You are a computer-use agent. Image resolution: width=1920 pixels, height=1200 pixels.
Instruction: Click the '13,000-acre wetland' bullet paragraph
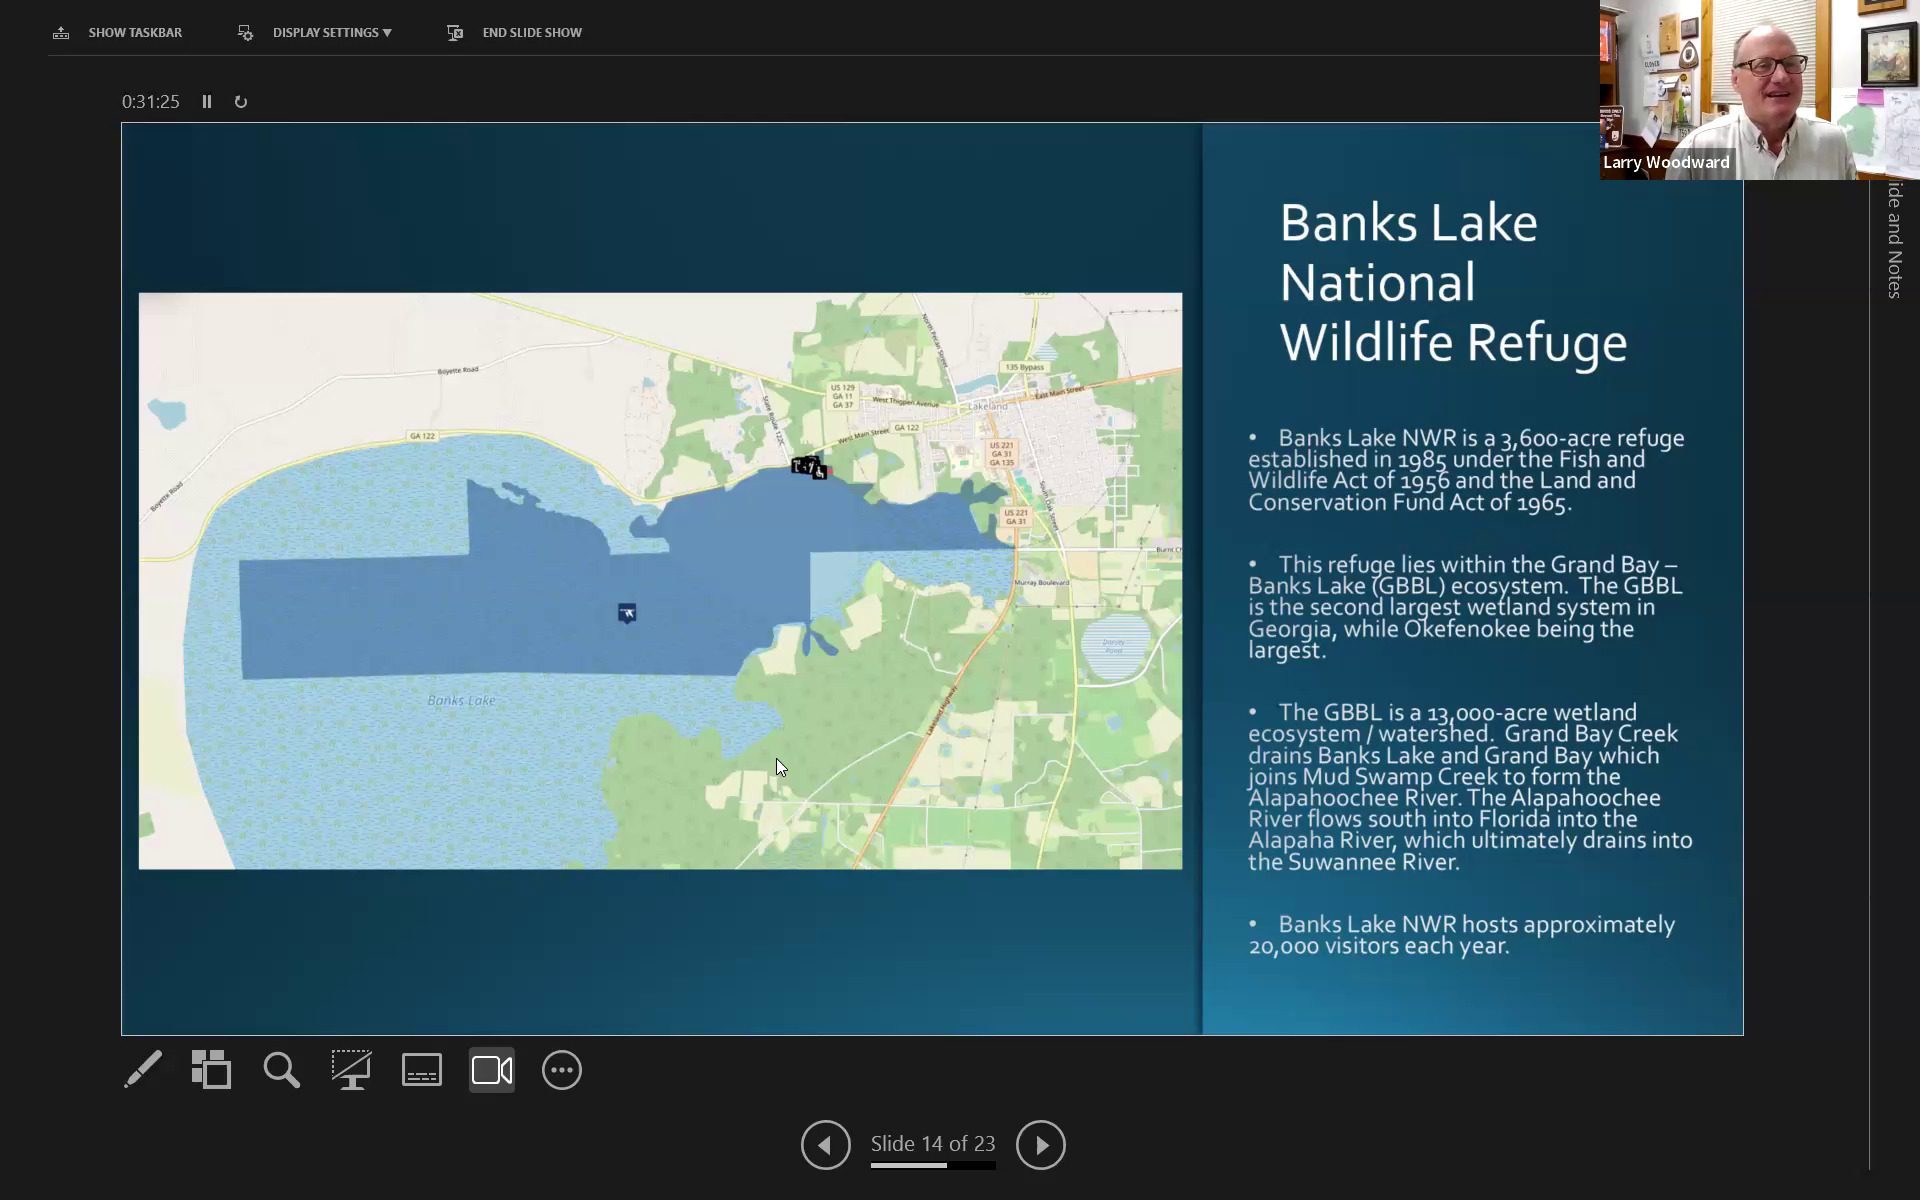(1470, 787)
